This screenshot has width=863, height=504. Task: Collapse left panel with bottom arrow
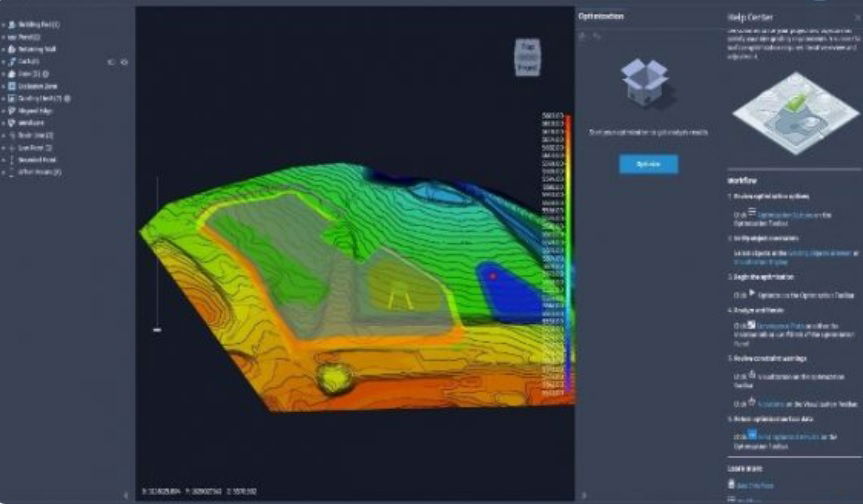tap(126, 495)
